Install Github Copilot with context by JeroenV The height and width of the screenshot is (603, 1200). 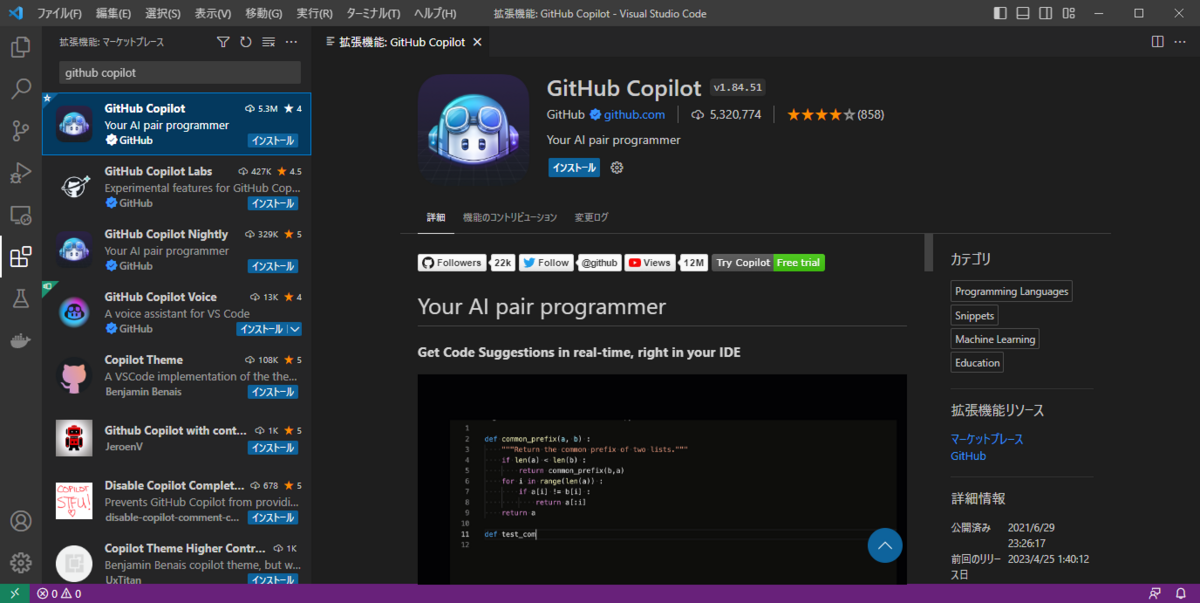273,448
